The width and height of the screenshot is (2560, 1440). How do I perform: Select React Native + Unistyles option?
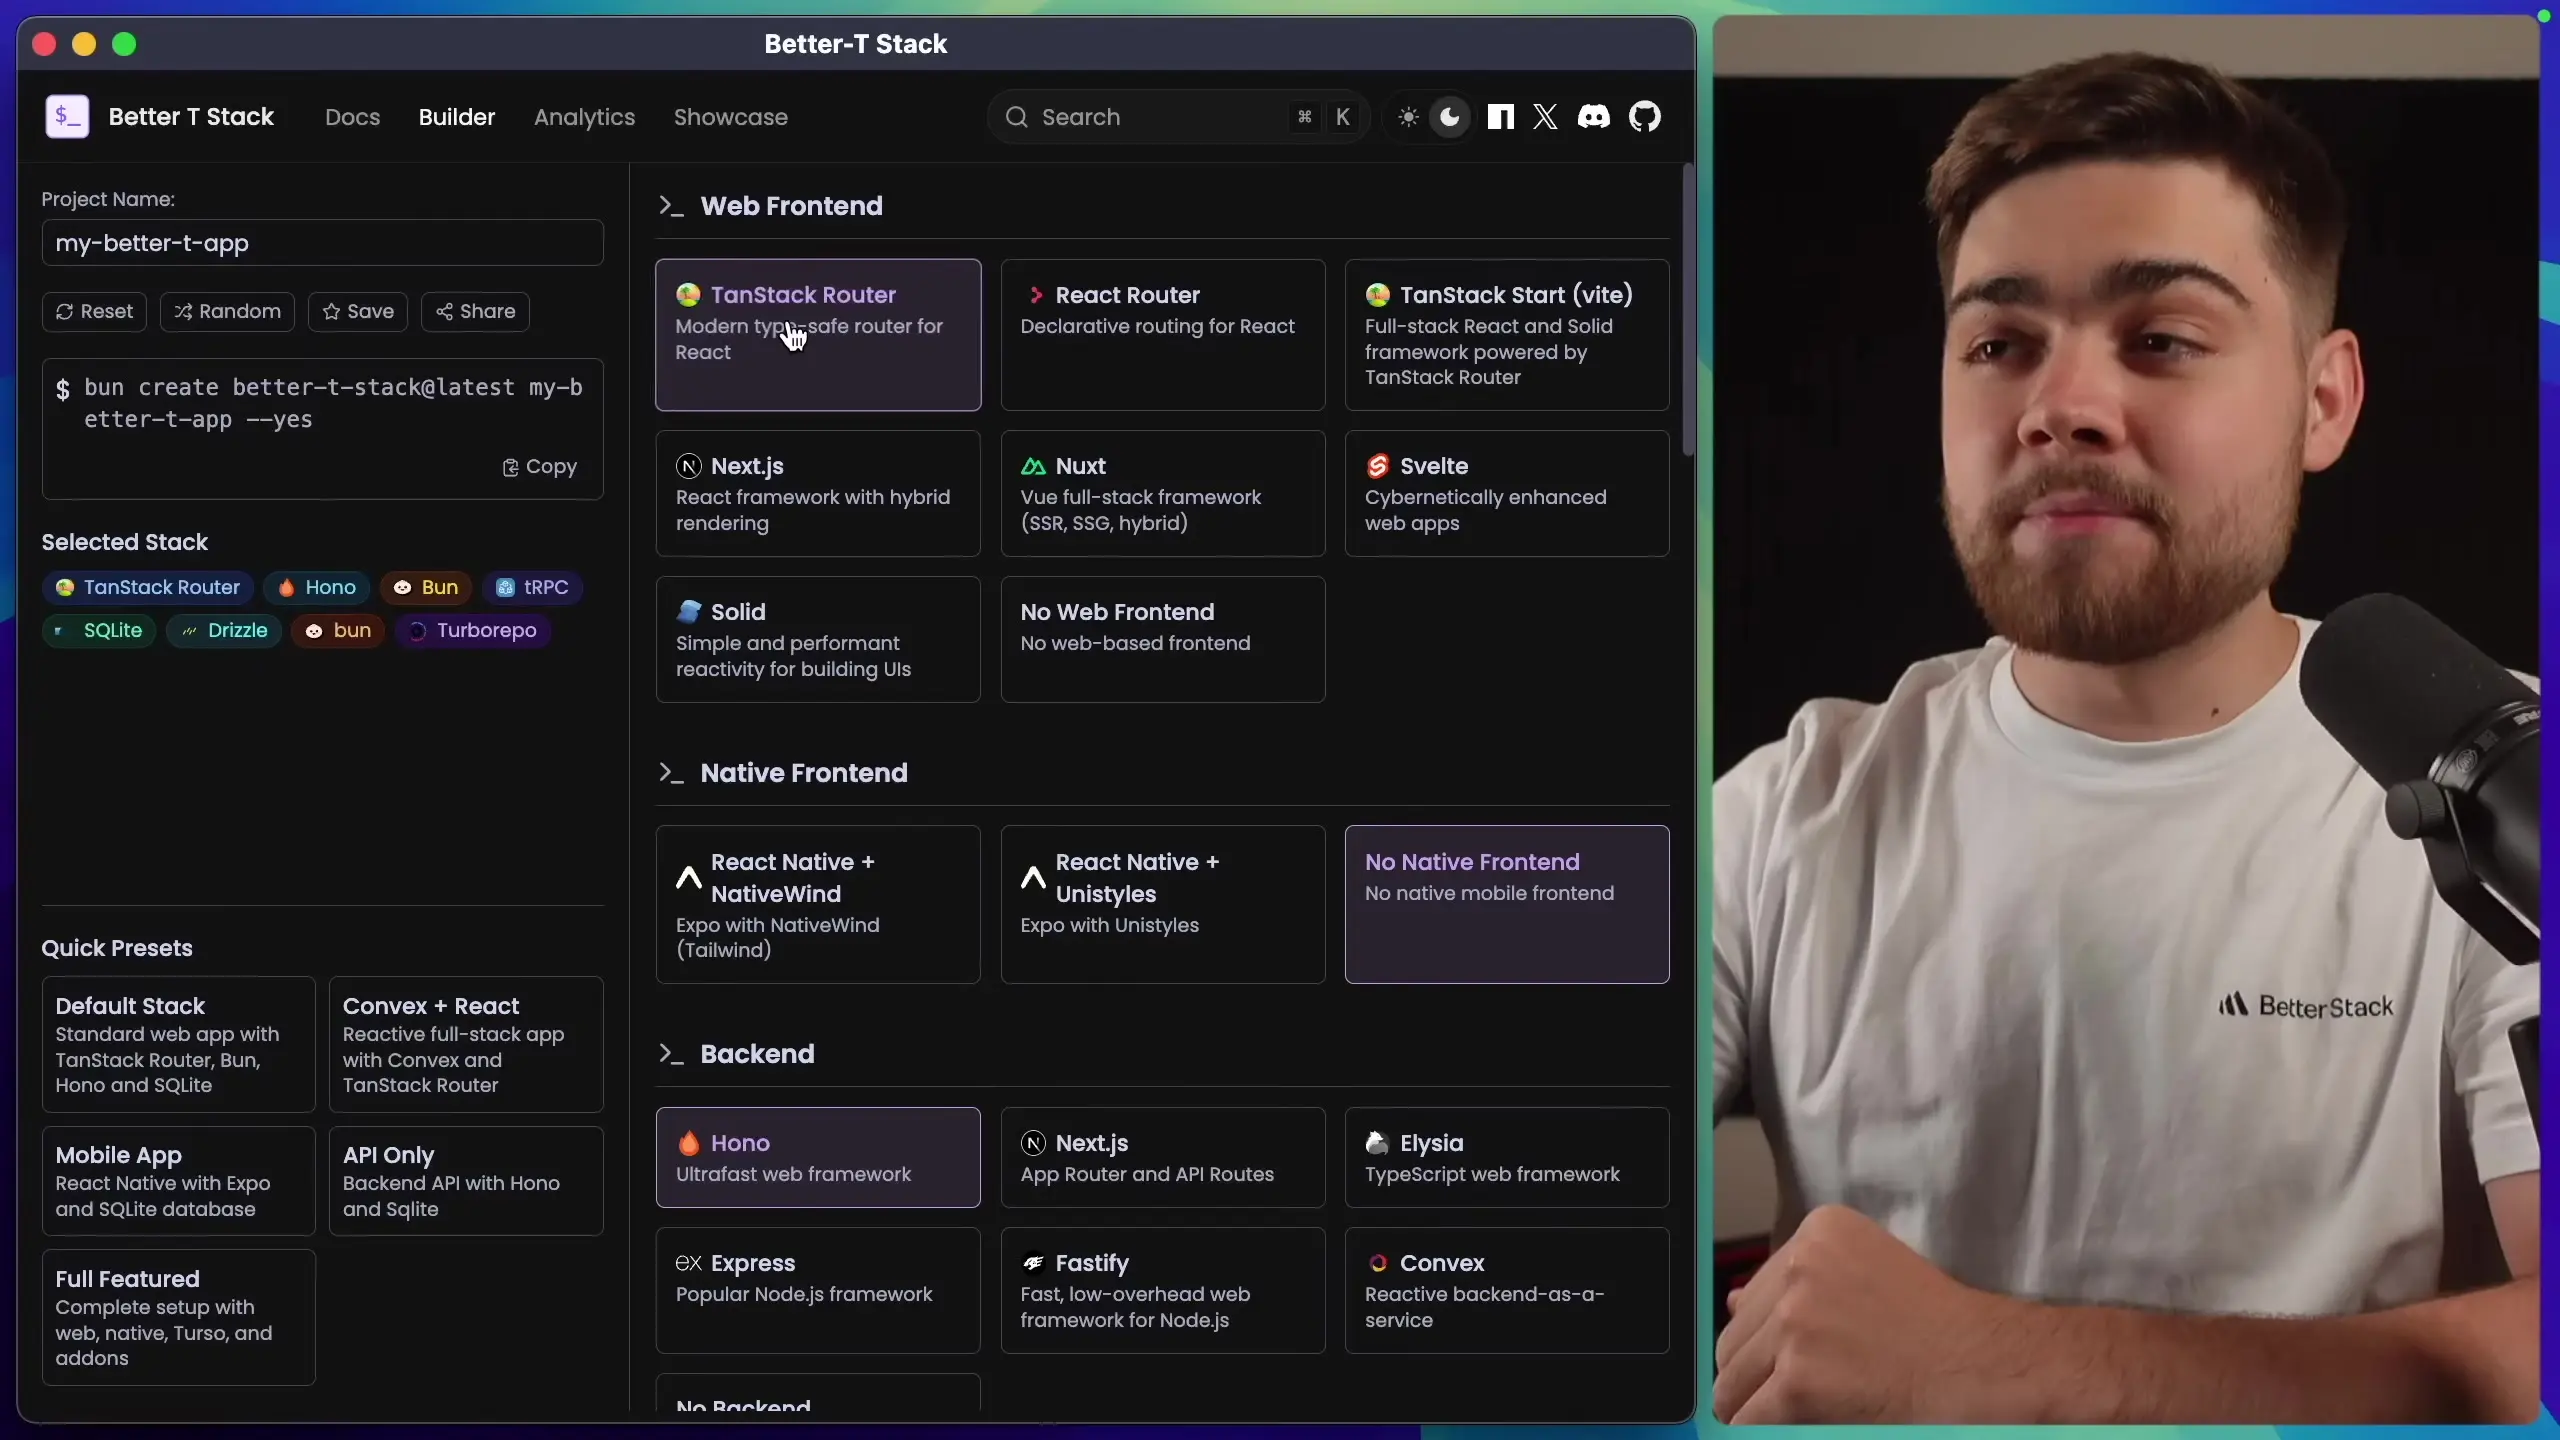[1163, 905]
